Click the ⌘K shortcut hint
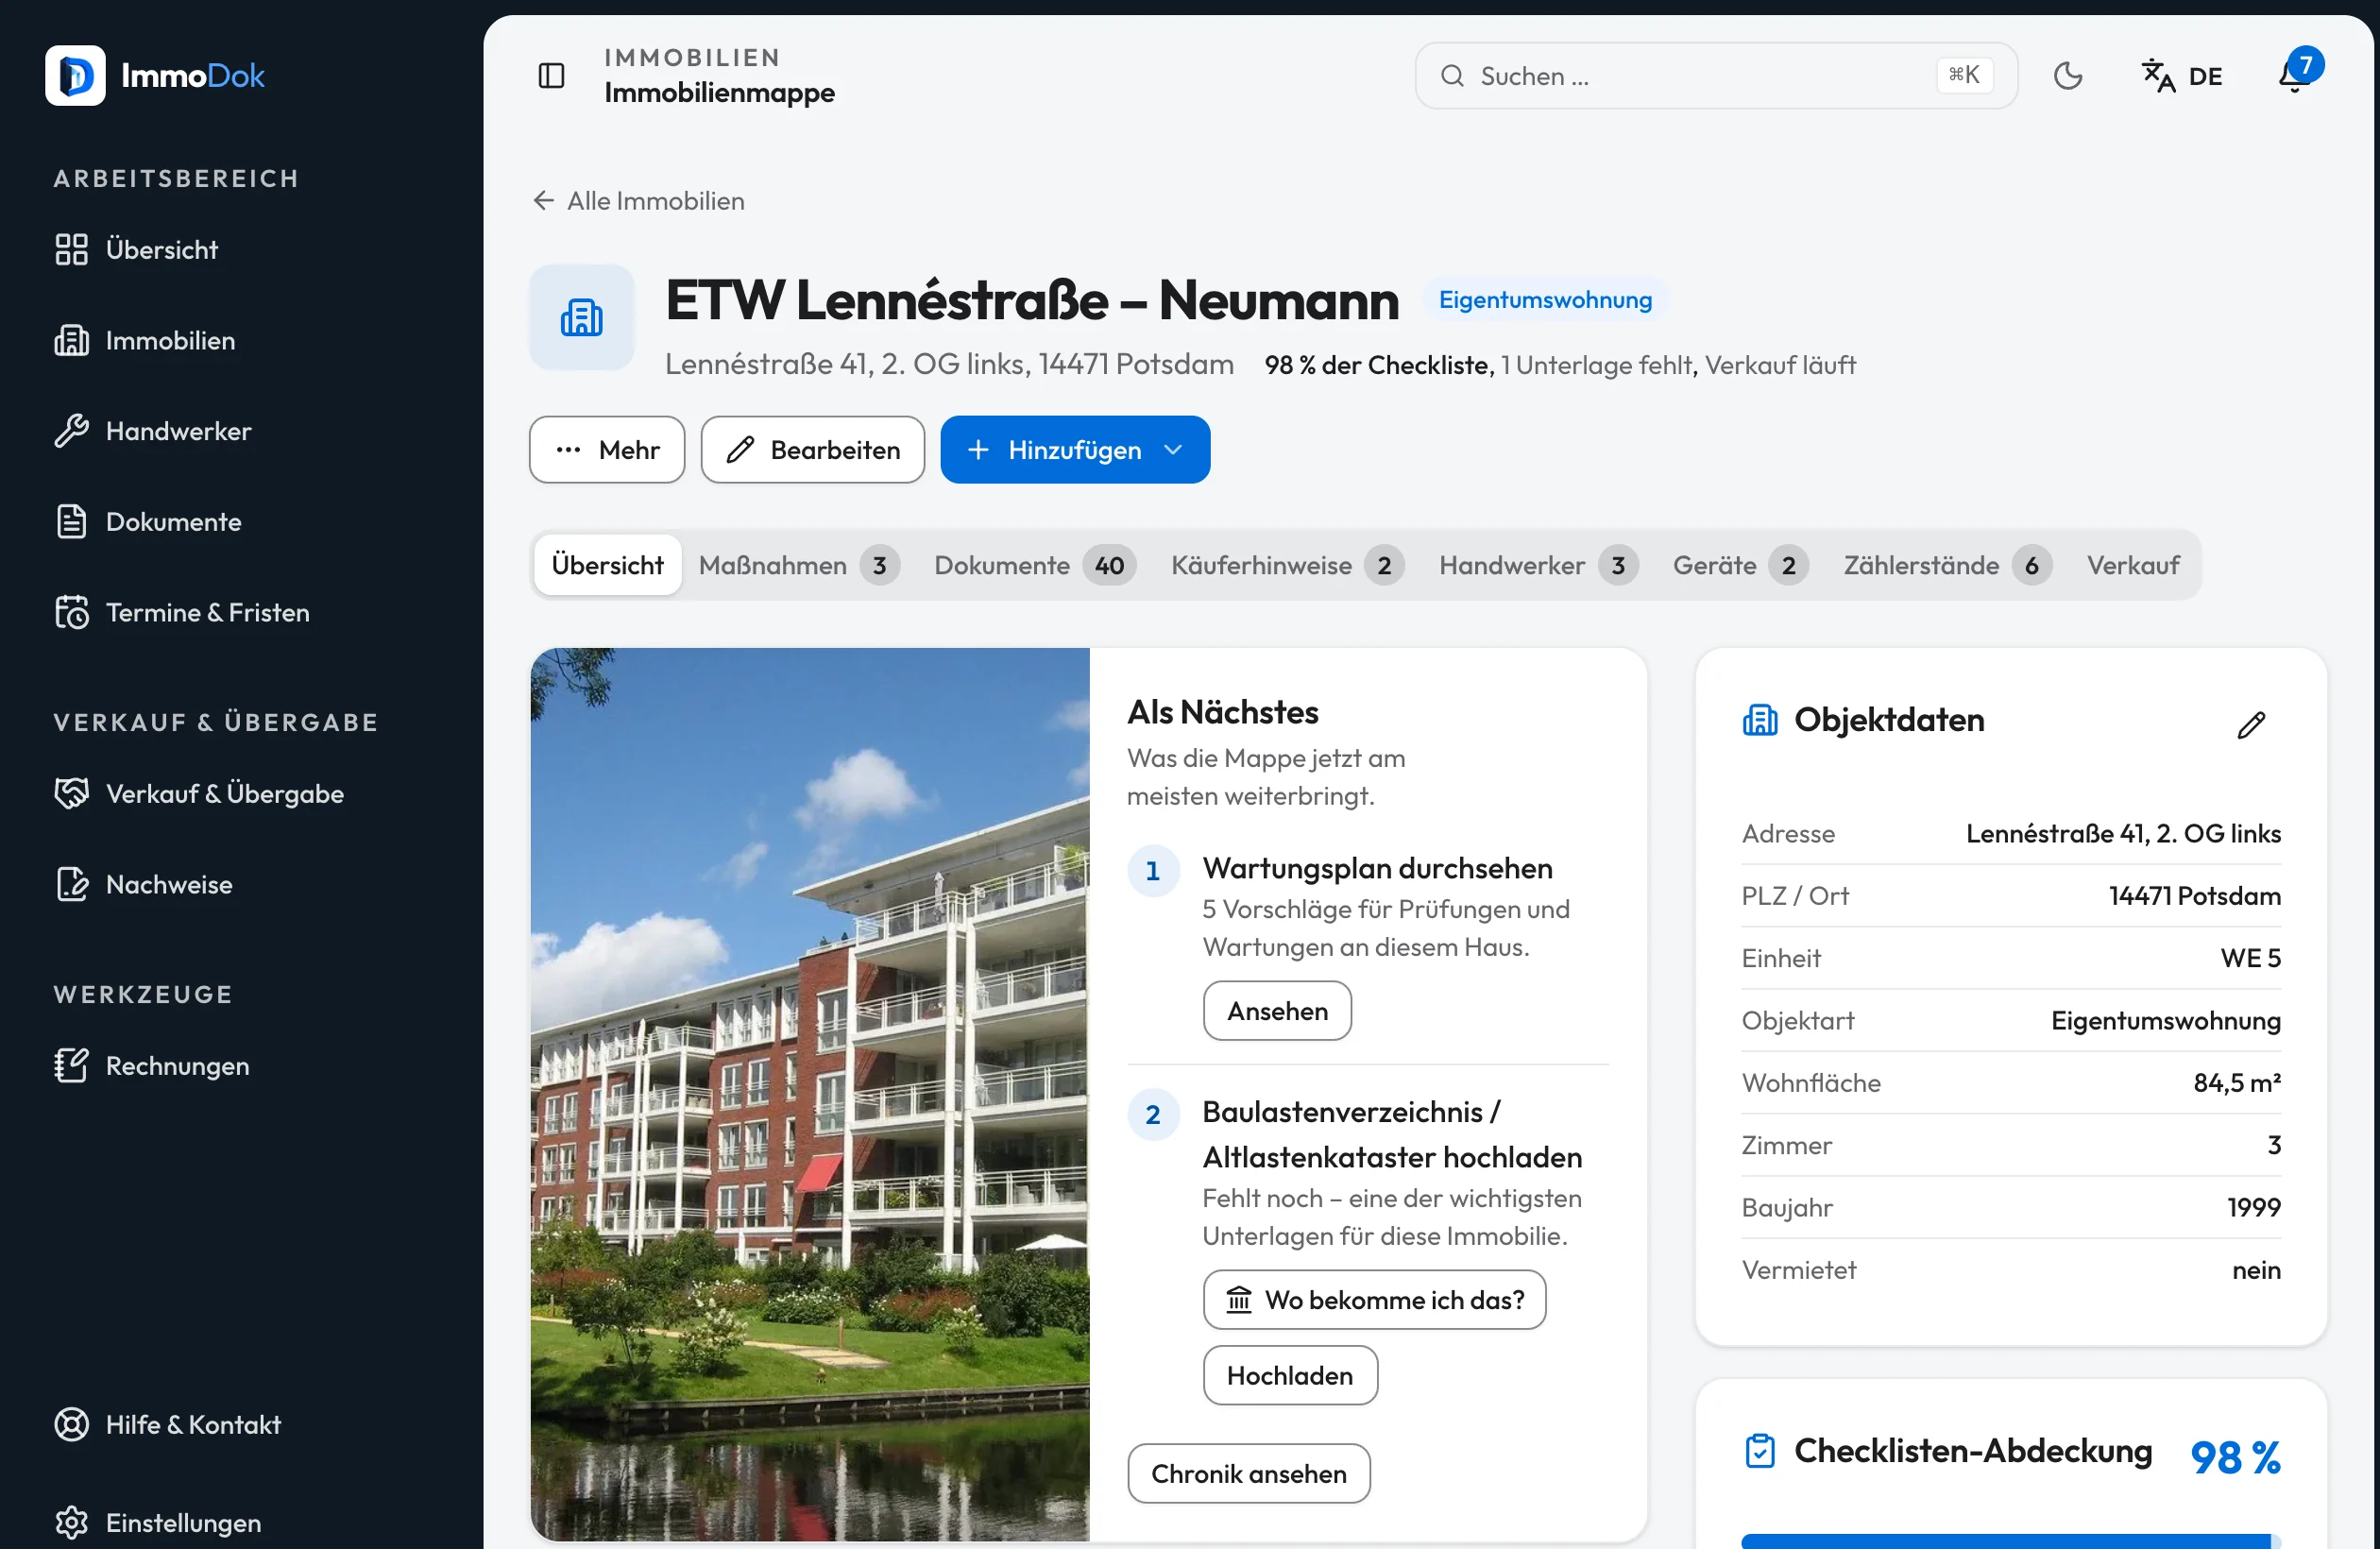 tap(1964, 75)
